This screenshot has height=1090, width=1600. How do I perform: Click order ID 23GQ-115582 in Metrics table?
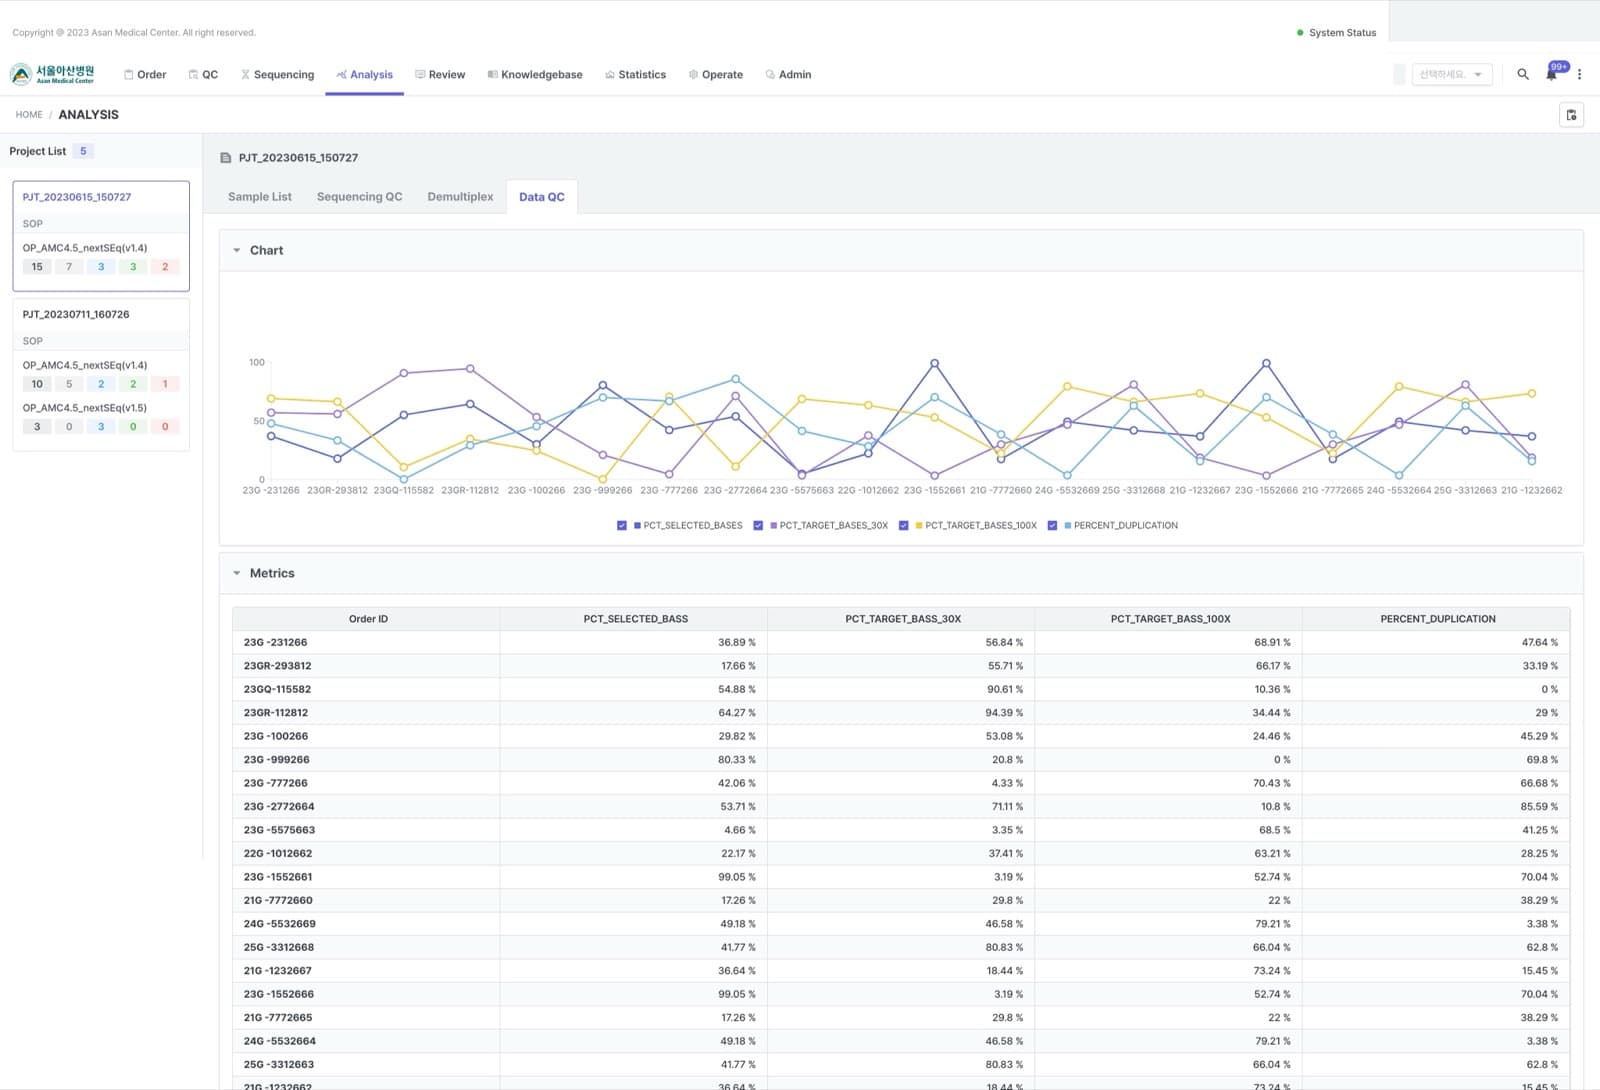[277, 689]
